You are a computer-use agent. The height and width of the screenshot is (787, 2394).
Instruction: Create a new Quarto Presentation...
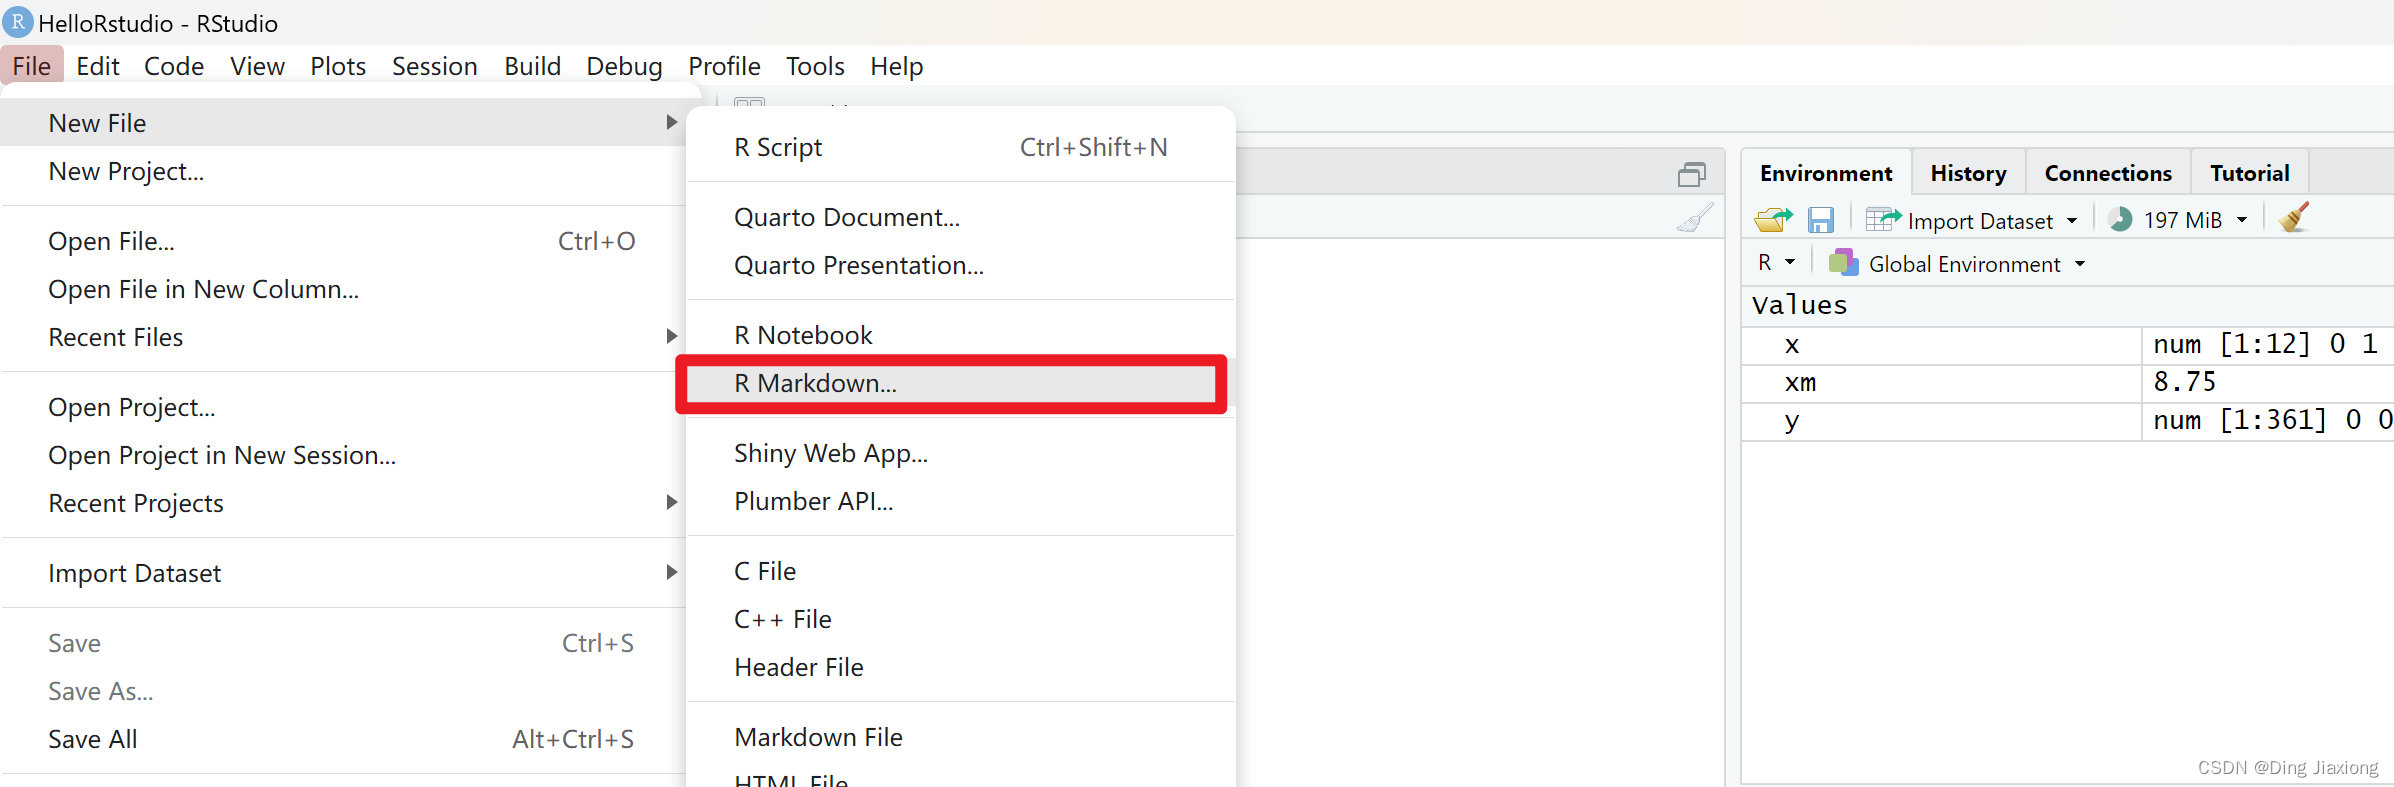coord(961,265)
